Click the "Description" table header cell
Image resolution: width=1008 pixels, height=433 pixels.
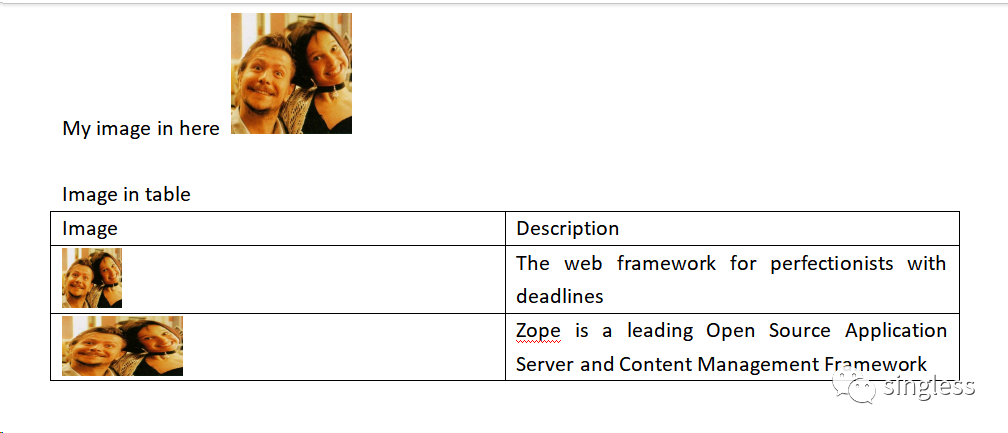pyautogui.click(x=567, y=228)
